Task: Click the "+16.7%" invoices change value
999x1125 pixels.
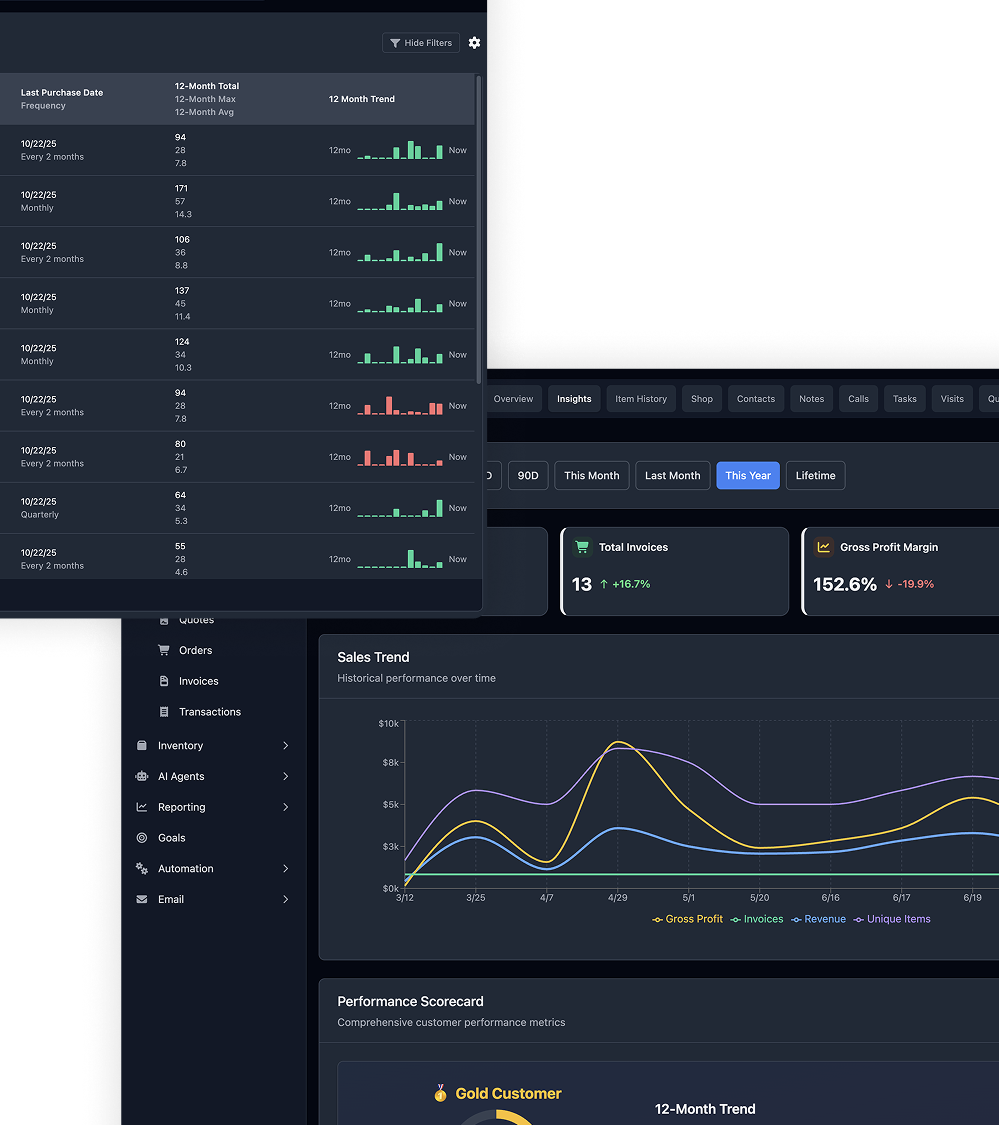Action: [631, 584]
